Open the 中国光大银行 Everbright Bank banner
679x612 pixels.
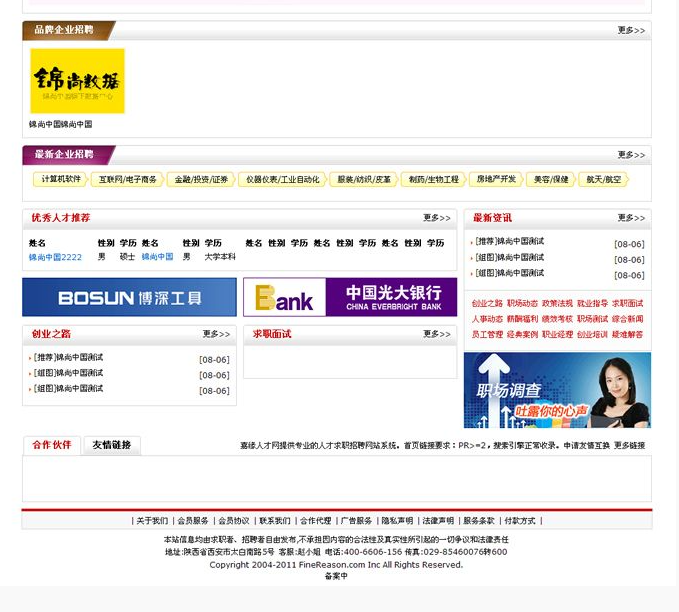350,297
